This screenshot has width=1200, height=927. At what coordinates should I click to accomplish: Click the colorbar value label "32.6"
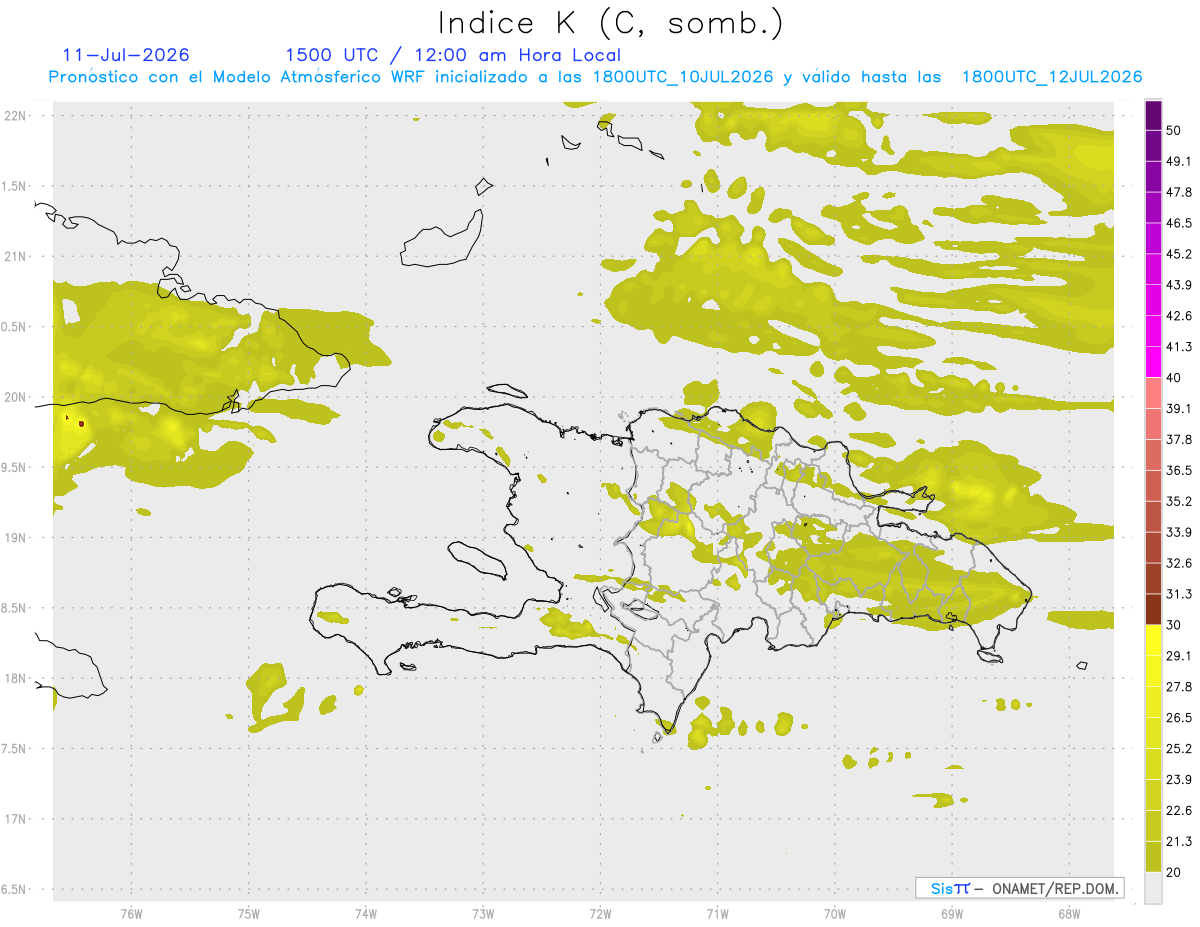point(1179,563)
